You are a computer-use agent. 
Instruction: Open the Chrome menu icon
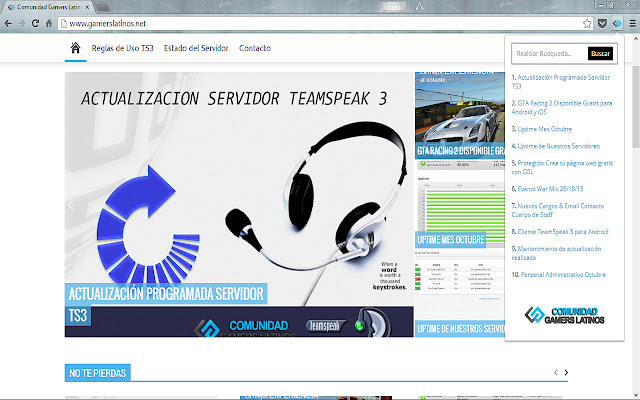tap(632, 24)
